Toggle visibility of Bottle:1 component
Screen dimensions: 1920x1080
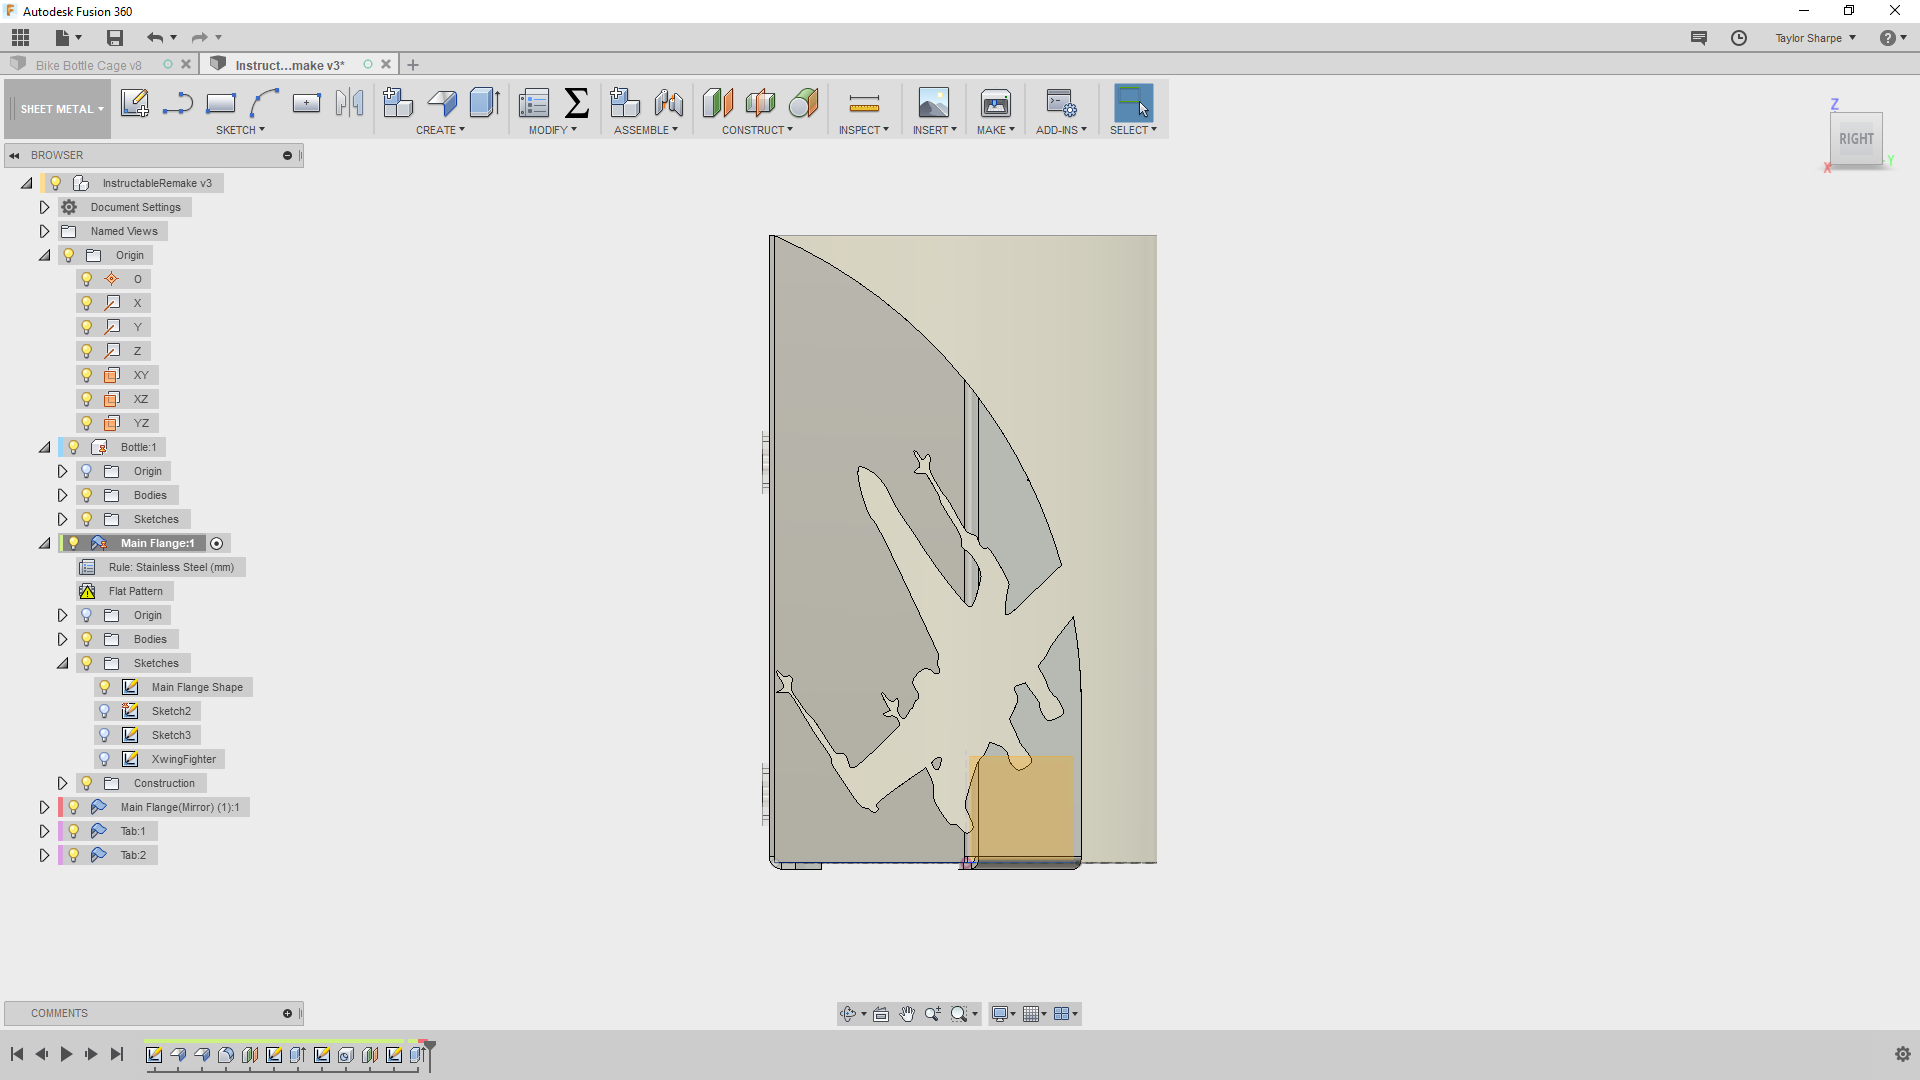(74, 447)
